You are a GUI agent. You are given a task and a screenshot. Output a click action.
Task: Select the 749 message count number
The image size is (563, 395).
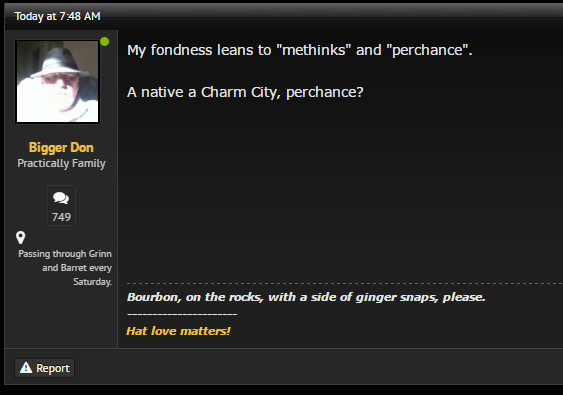61,217
